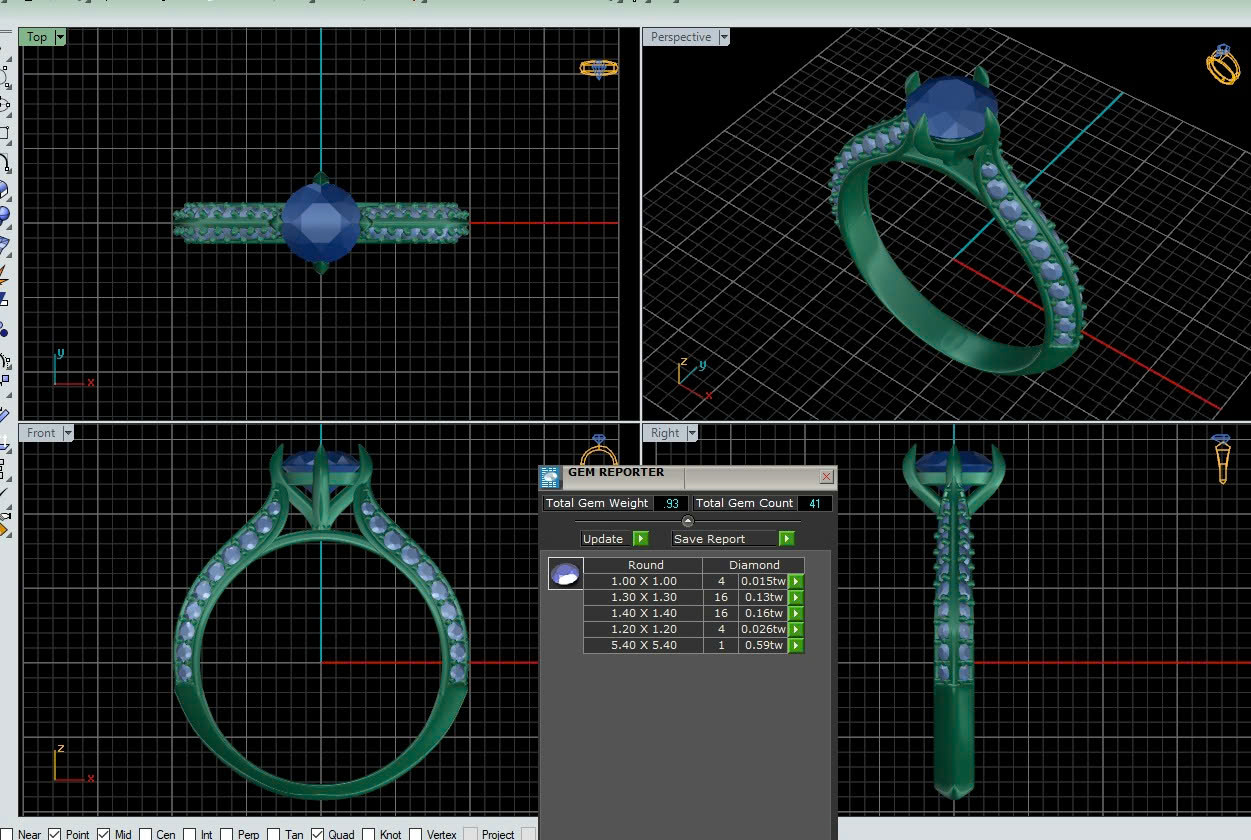The image size is (1251, 840).
Task: Click green arrow for 5.40 X 5.40 row
Action: pos(796,645)
